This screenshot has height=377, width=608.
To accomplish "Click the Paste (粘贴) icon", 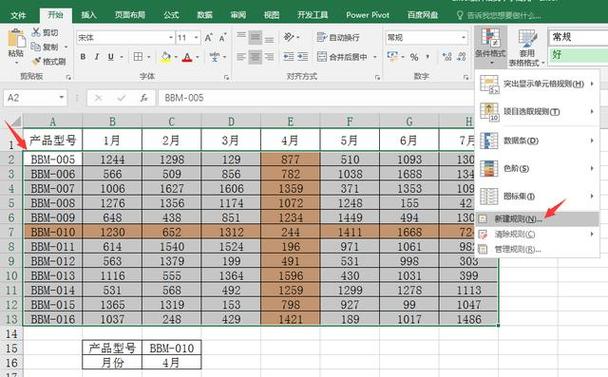I will coord(16,39).
